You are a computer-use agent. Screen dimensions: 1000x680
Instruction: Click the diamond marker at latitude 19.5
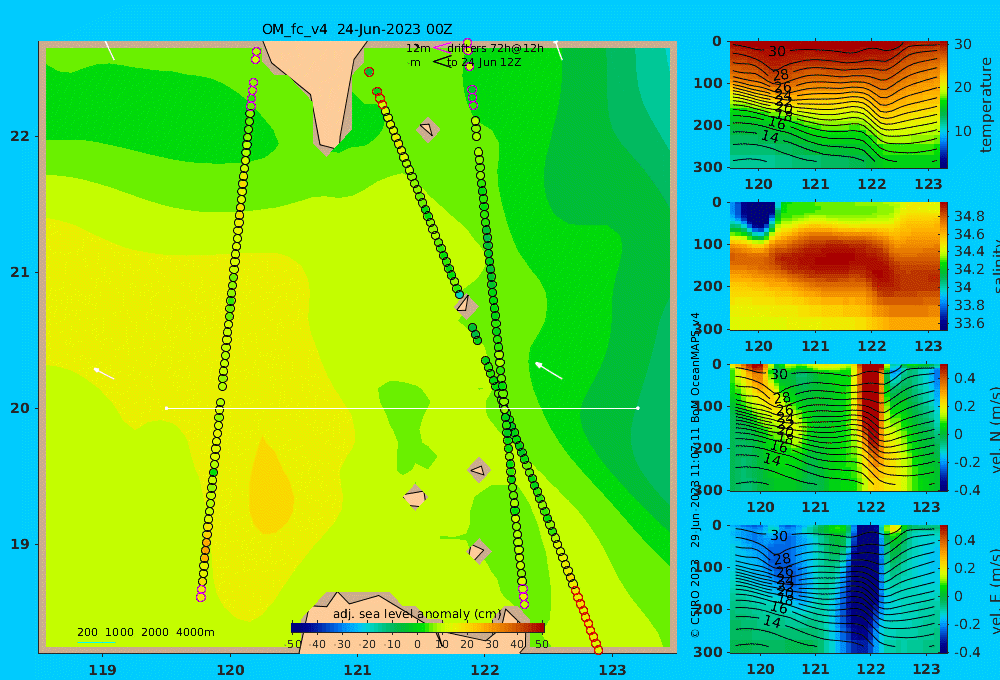coord(479,471)
